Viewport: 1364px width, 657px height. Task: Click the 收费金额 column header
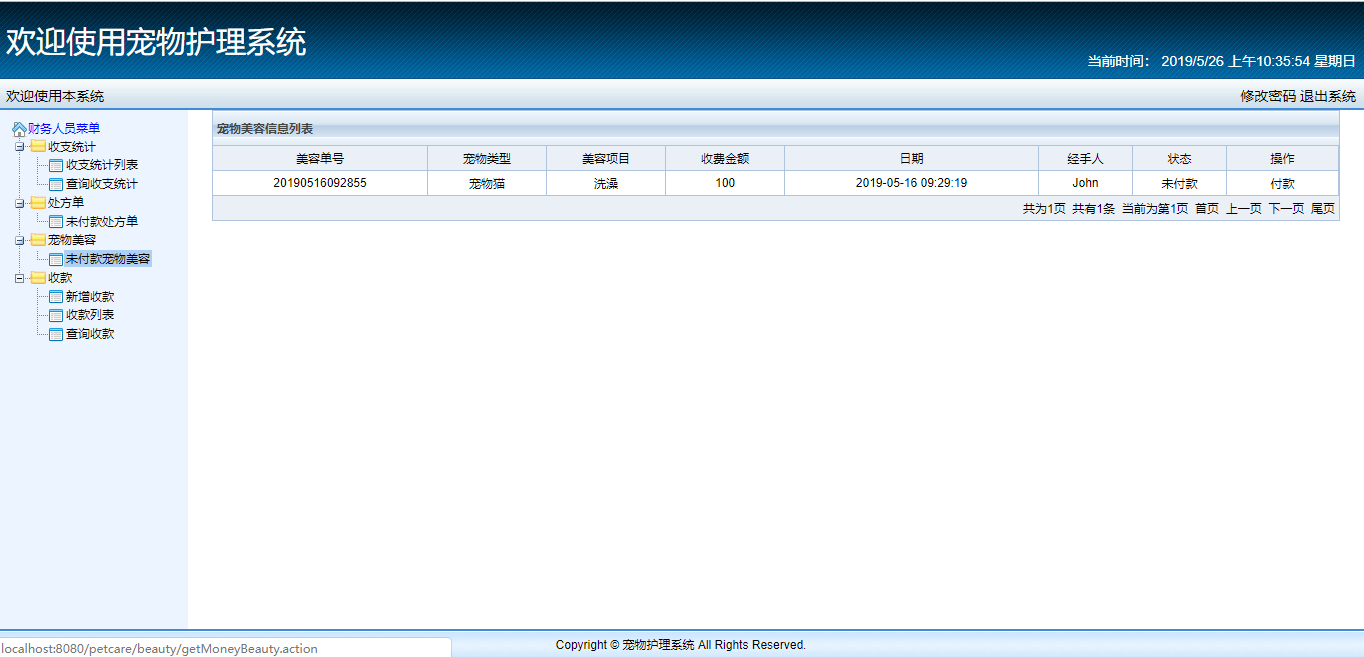(725, 159)
